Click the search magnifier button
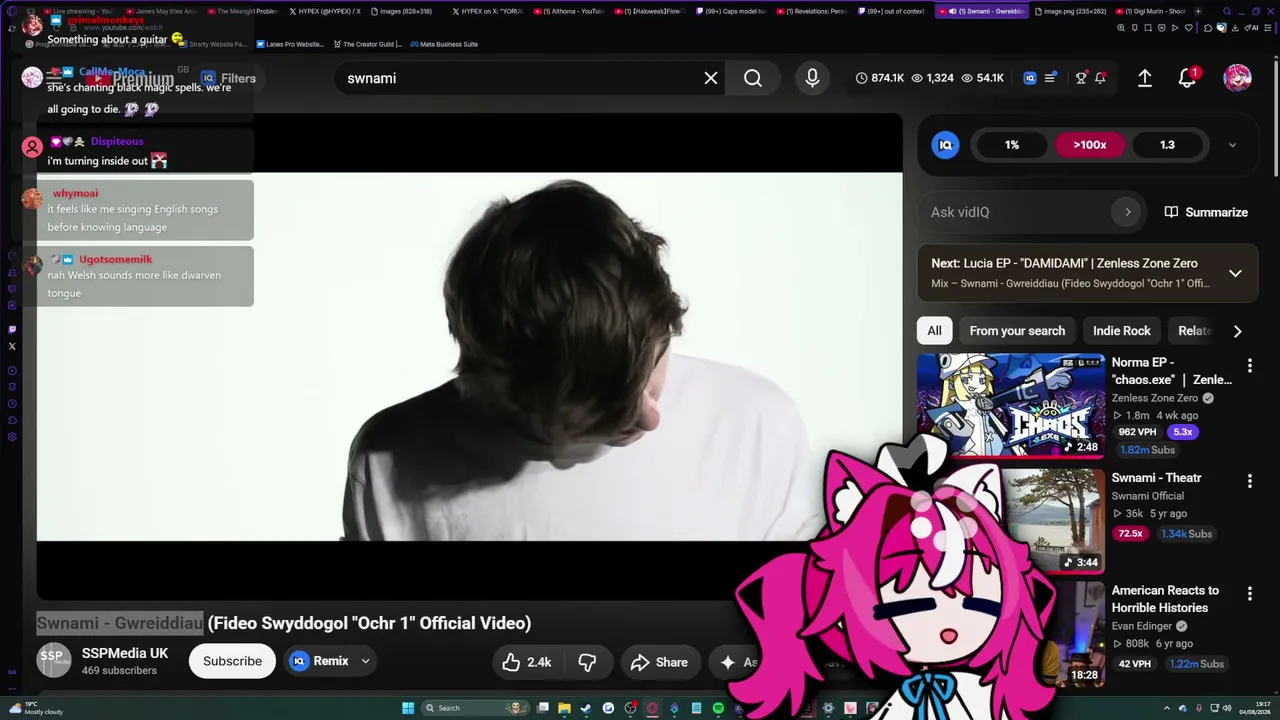The image size is (1280, 720). [753, 78]
